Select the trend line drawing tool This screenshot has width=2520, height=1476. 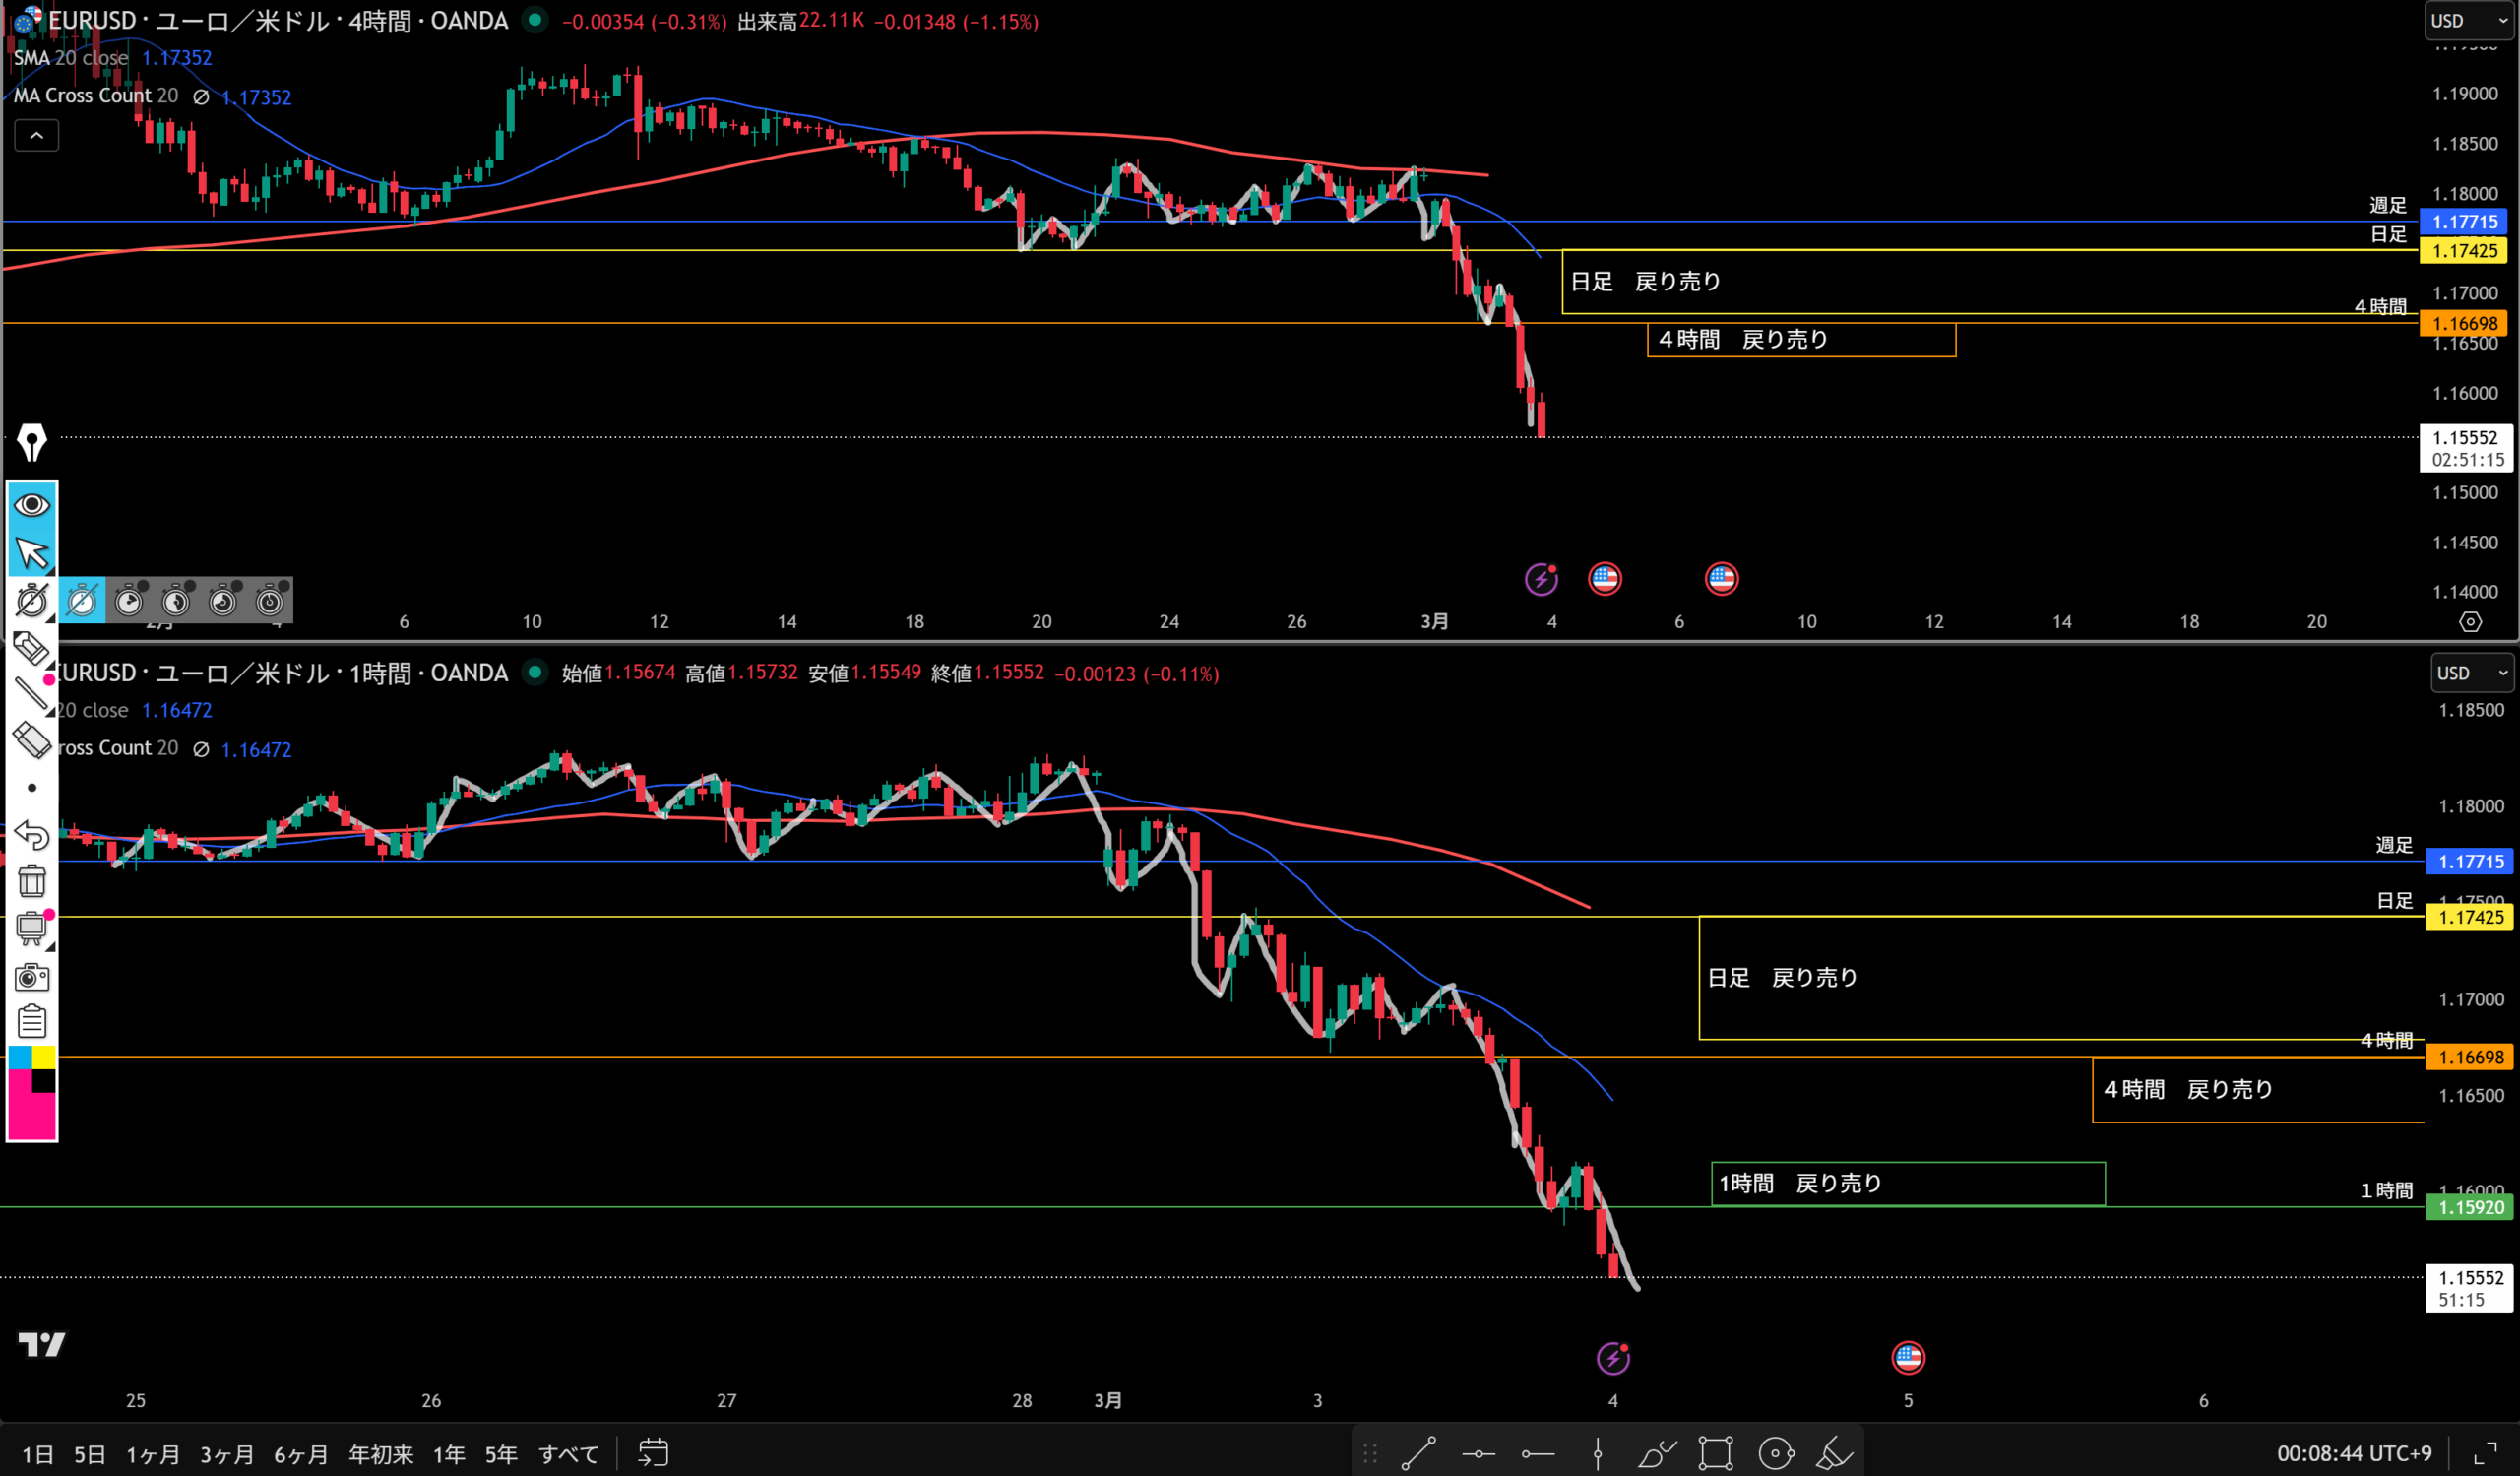pos(1418,1453)
